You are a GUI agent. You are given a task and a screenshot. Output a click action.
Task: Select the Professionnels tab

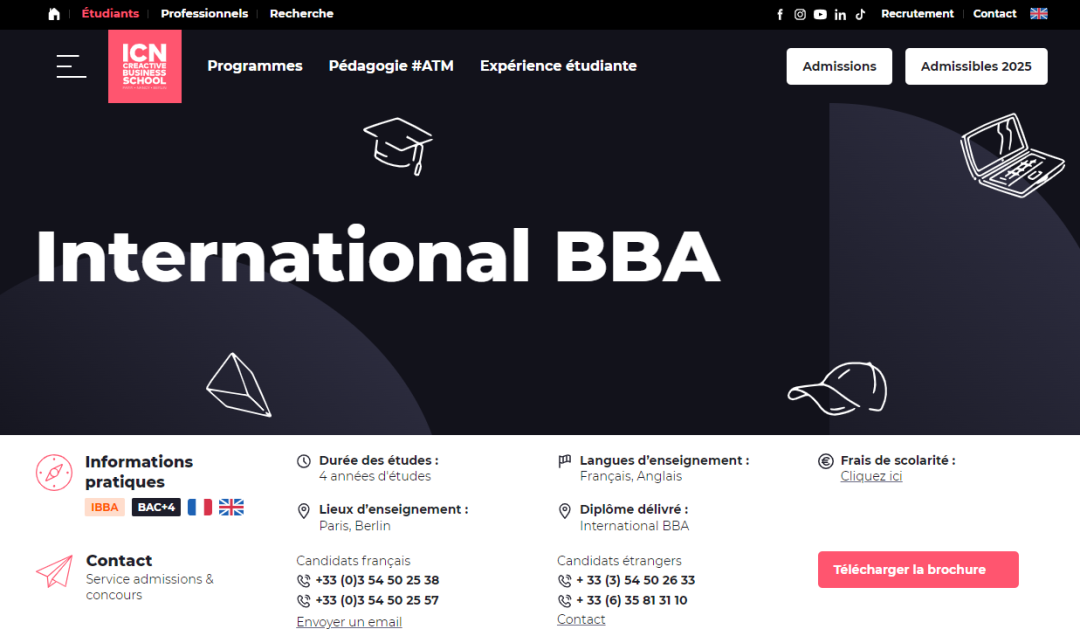point(204,14)
